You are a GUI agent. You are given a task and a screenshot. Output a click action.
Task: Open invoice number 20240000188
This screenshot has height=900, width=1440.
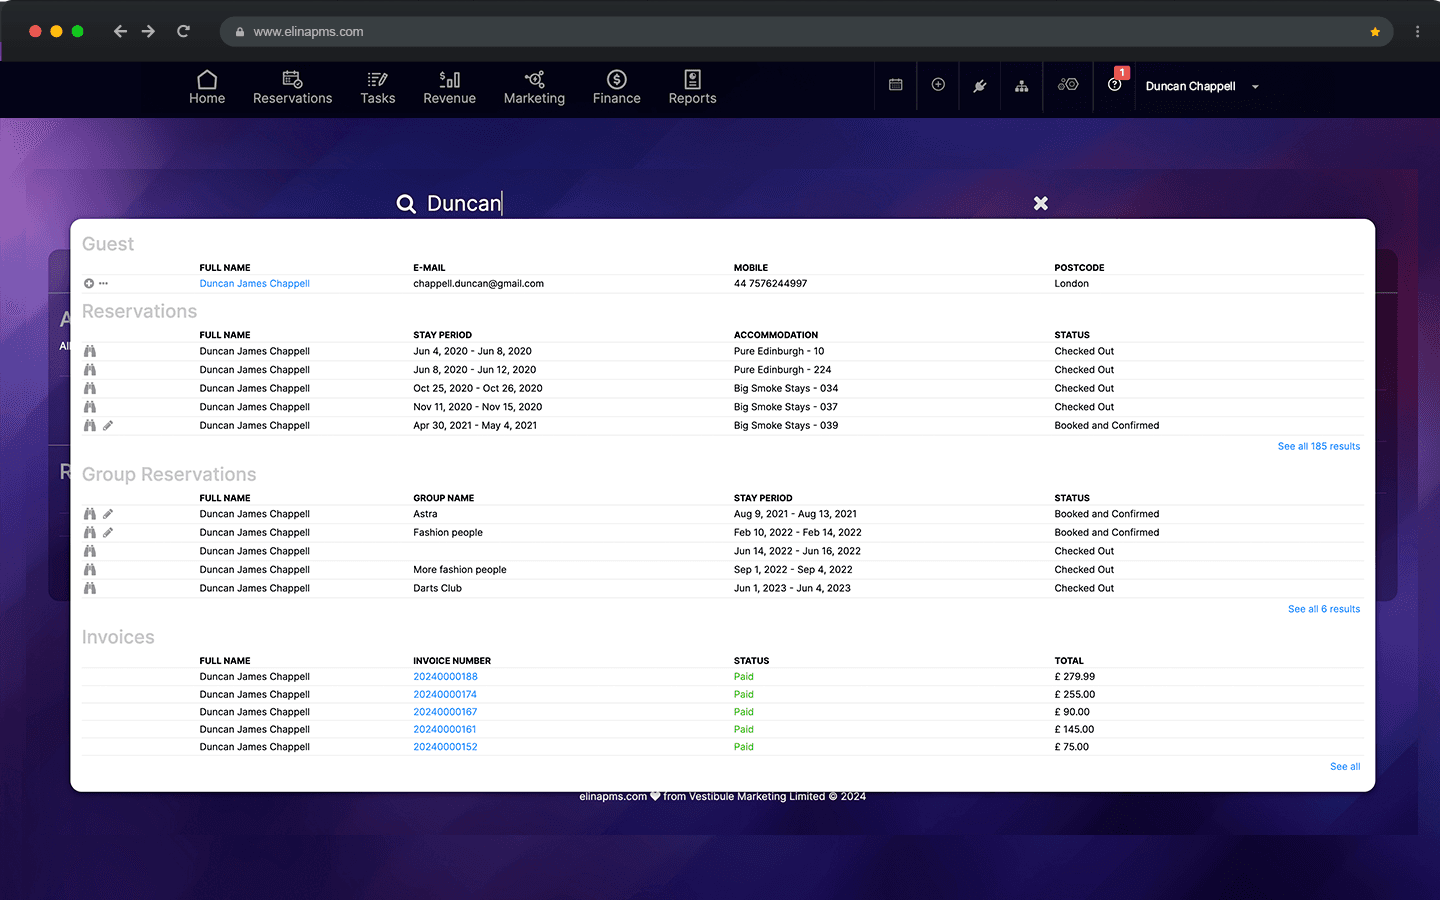[x=445, y=677]
